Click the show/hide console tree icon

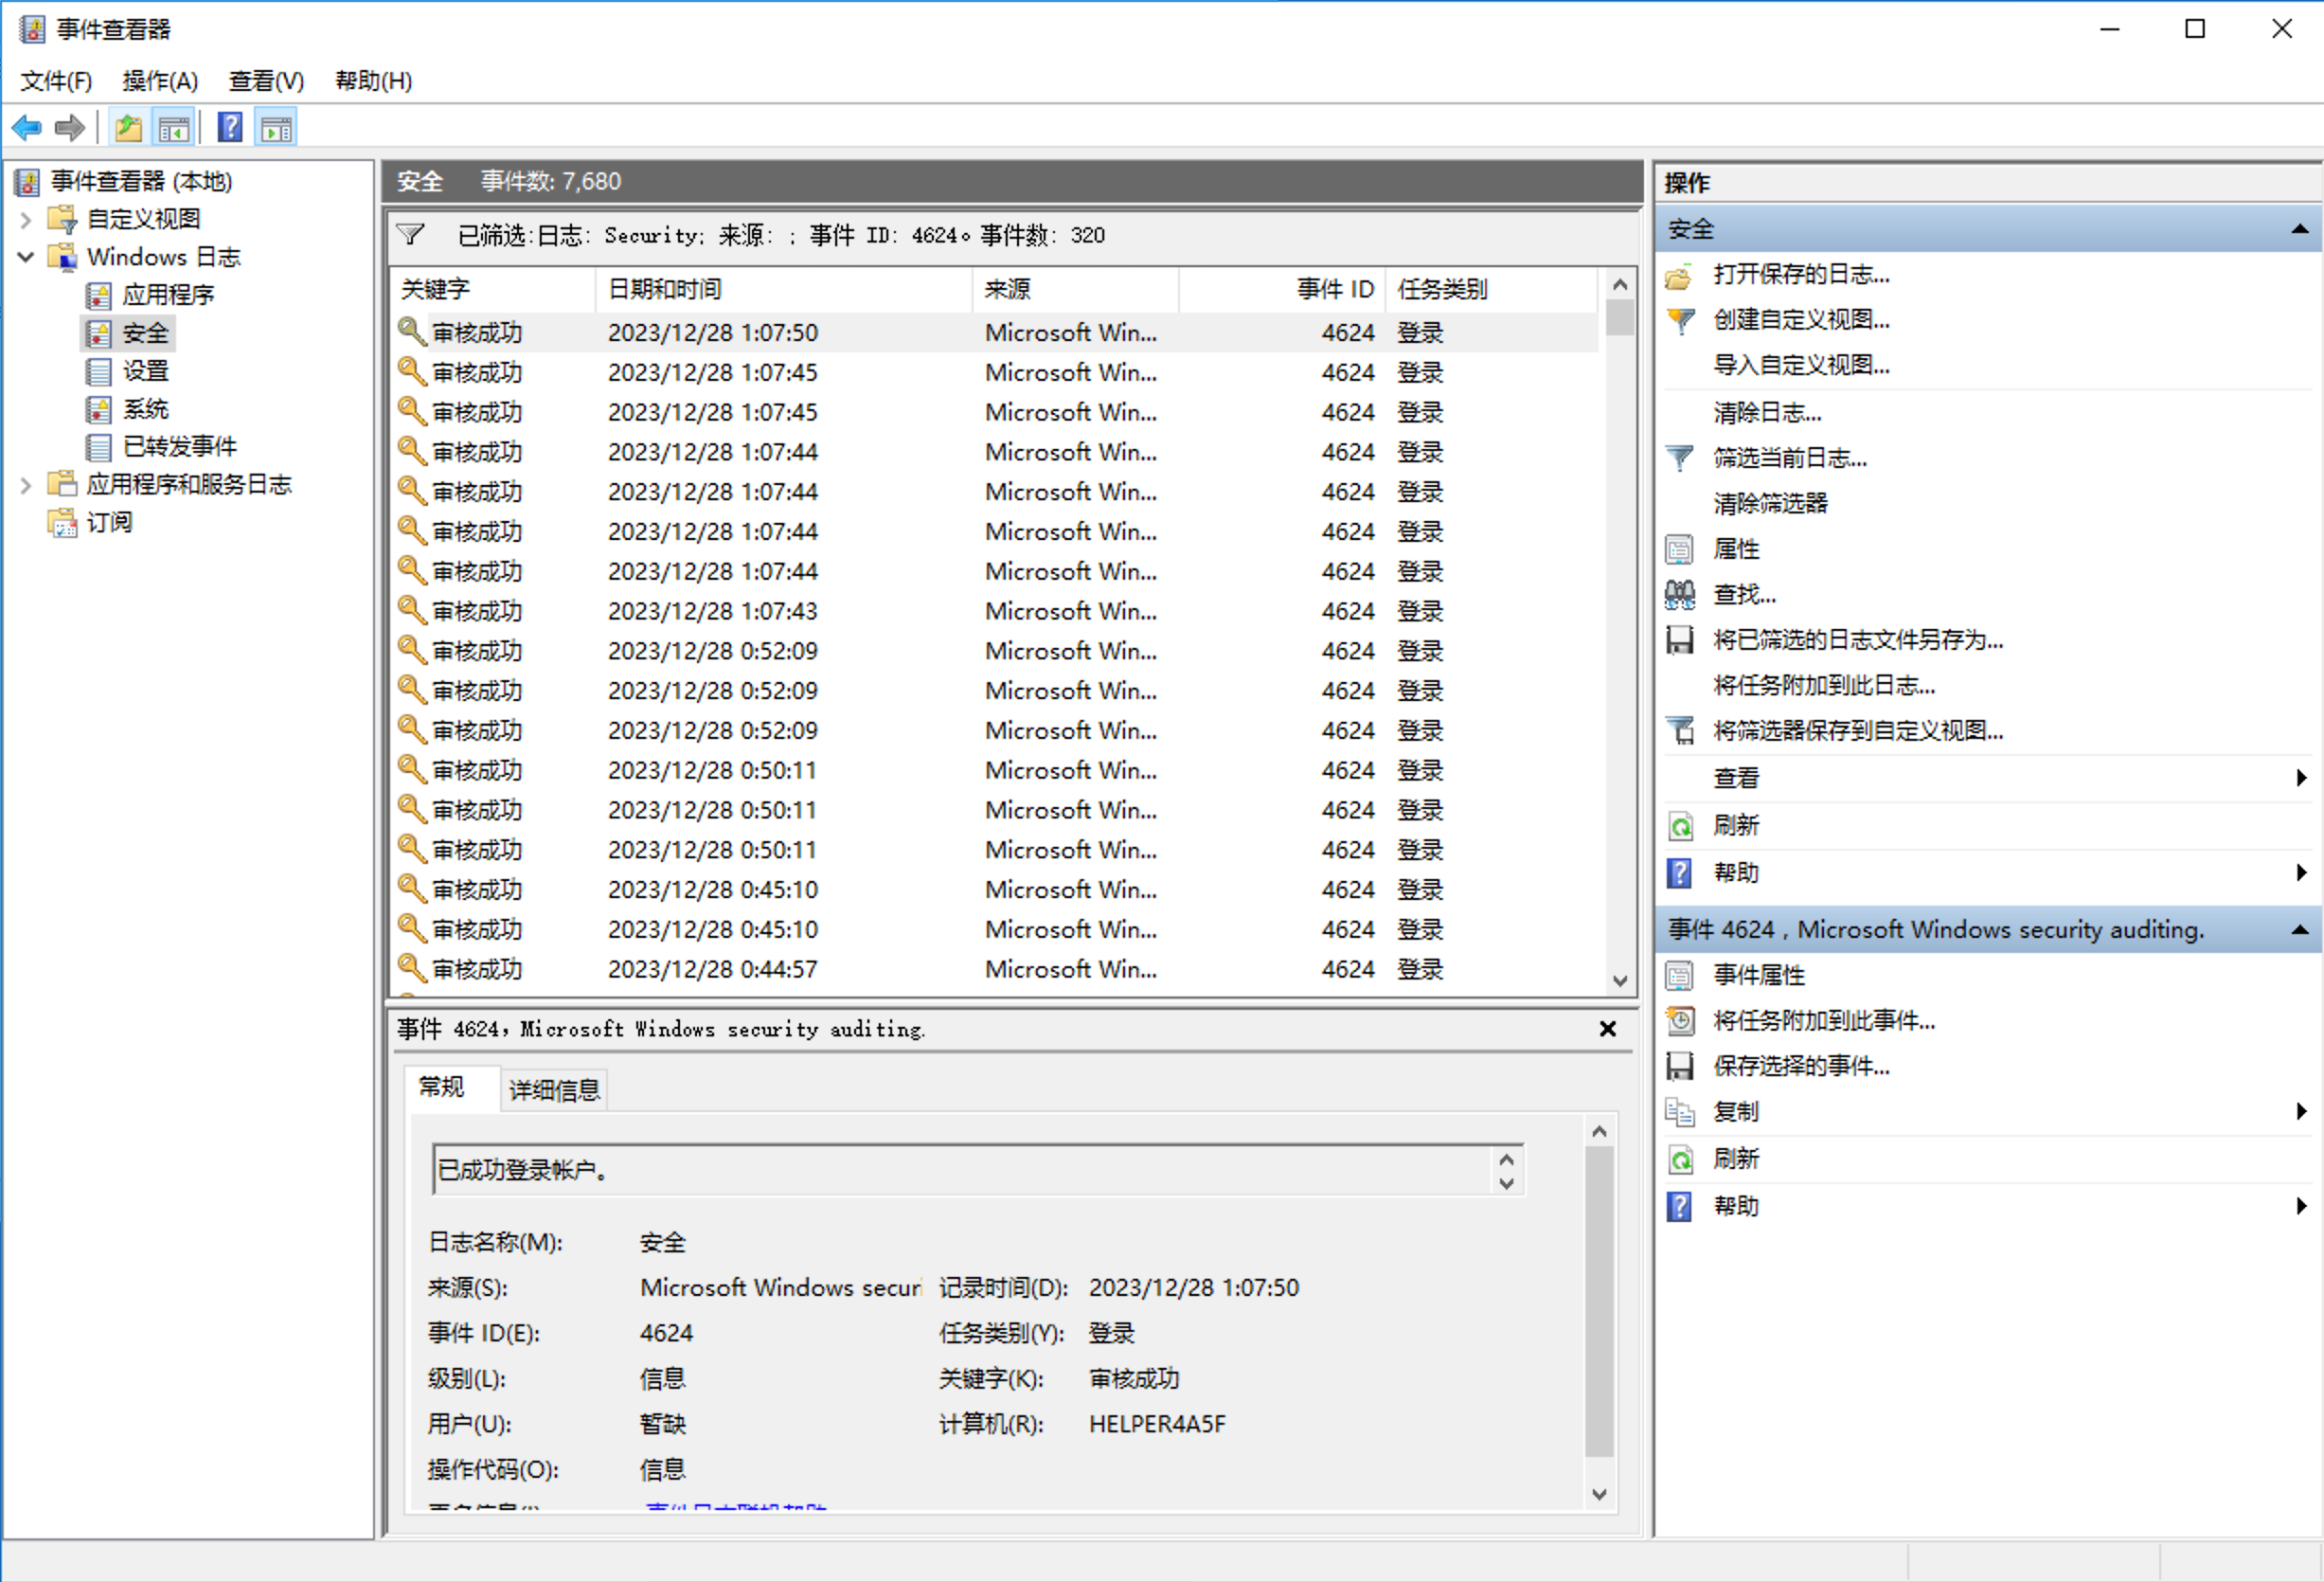point(174,128)
